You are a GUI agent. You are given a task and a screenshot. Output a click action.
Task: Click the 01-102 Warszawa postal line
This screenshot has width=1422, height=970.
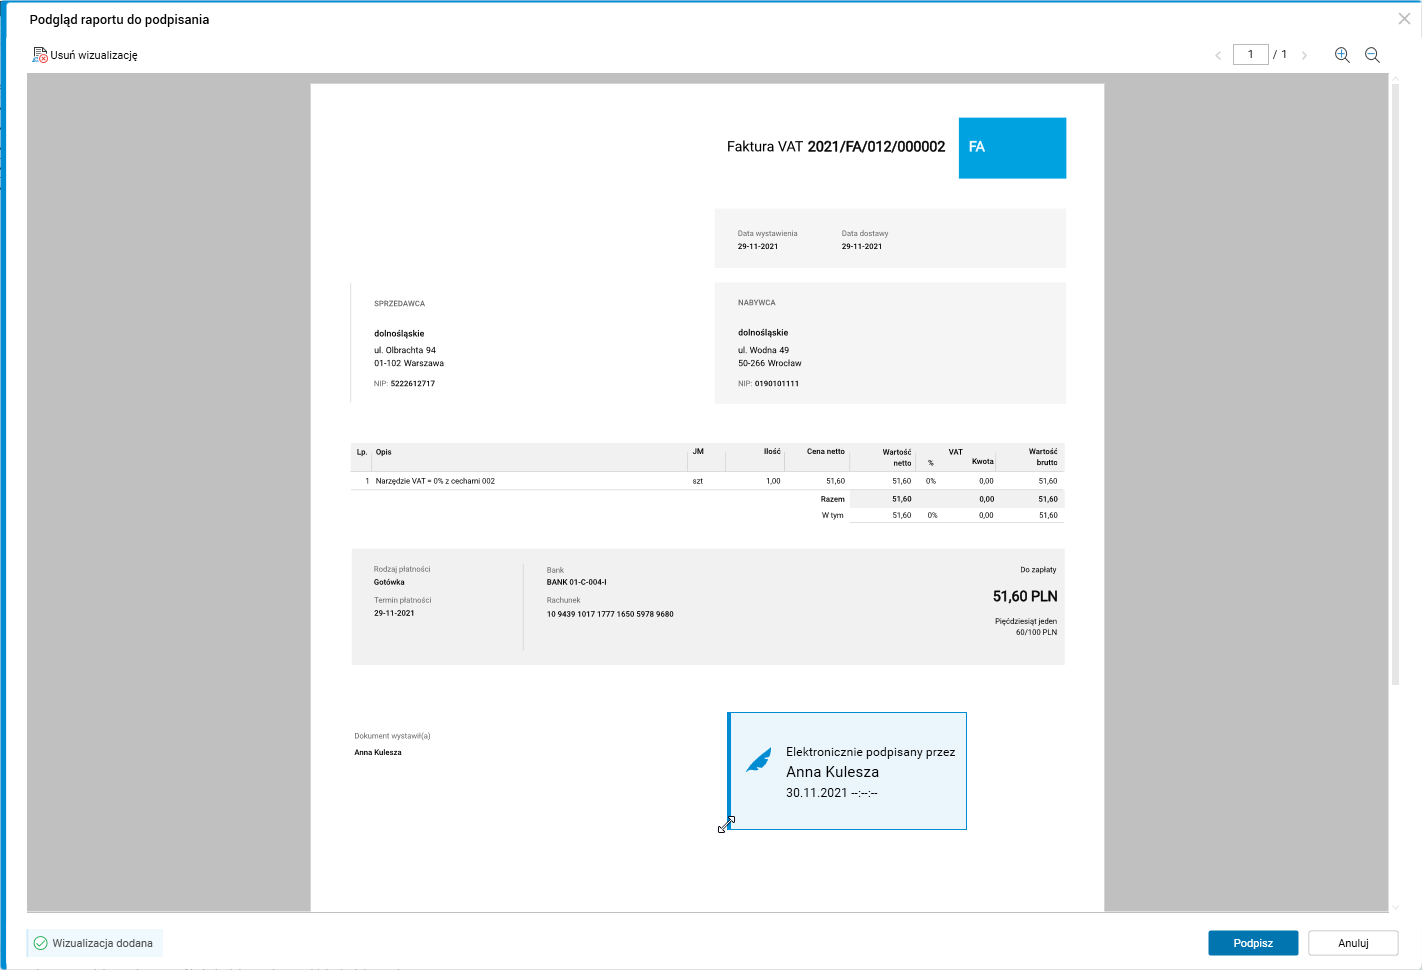pos(409,364)
